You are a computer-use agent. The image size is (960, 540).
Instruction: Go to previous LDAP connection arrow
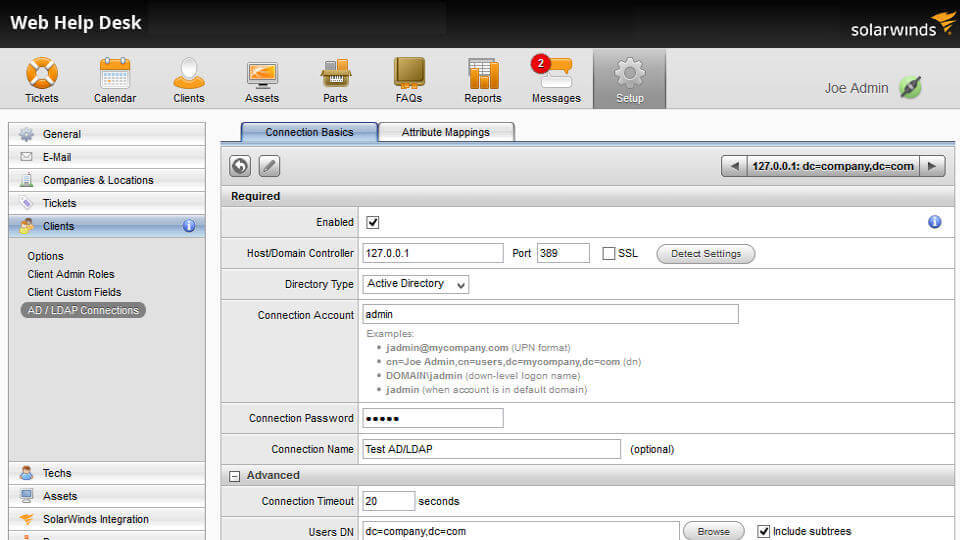pyautogui.click(x=734, y=166)
